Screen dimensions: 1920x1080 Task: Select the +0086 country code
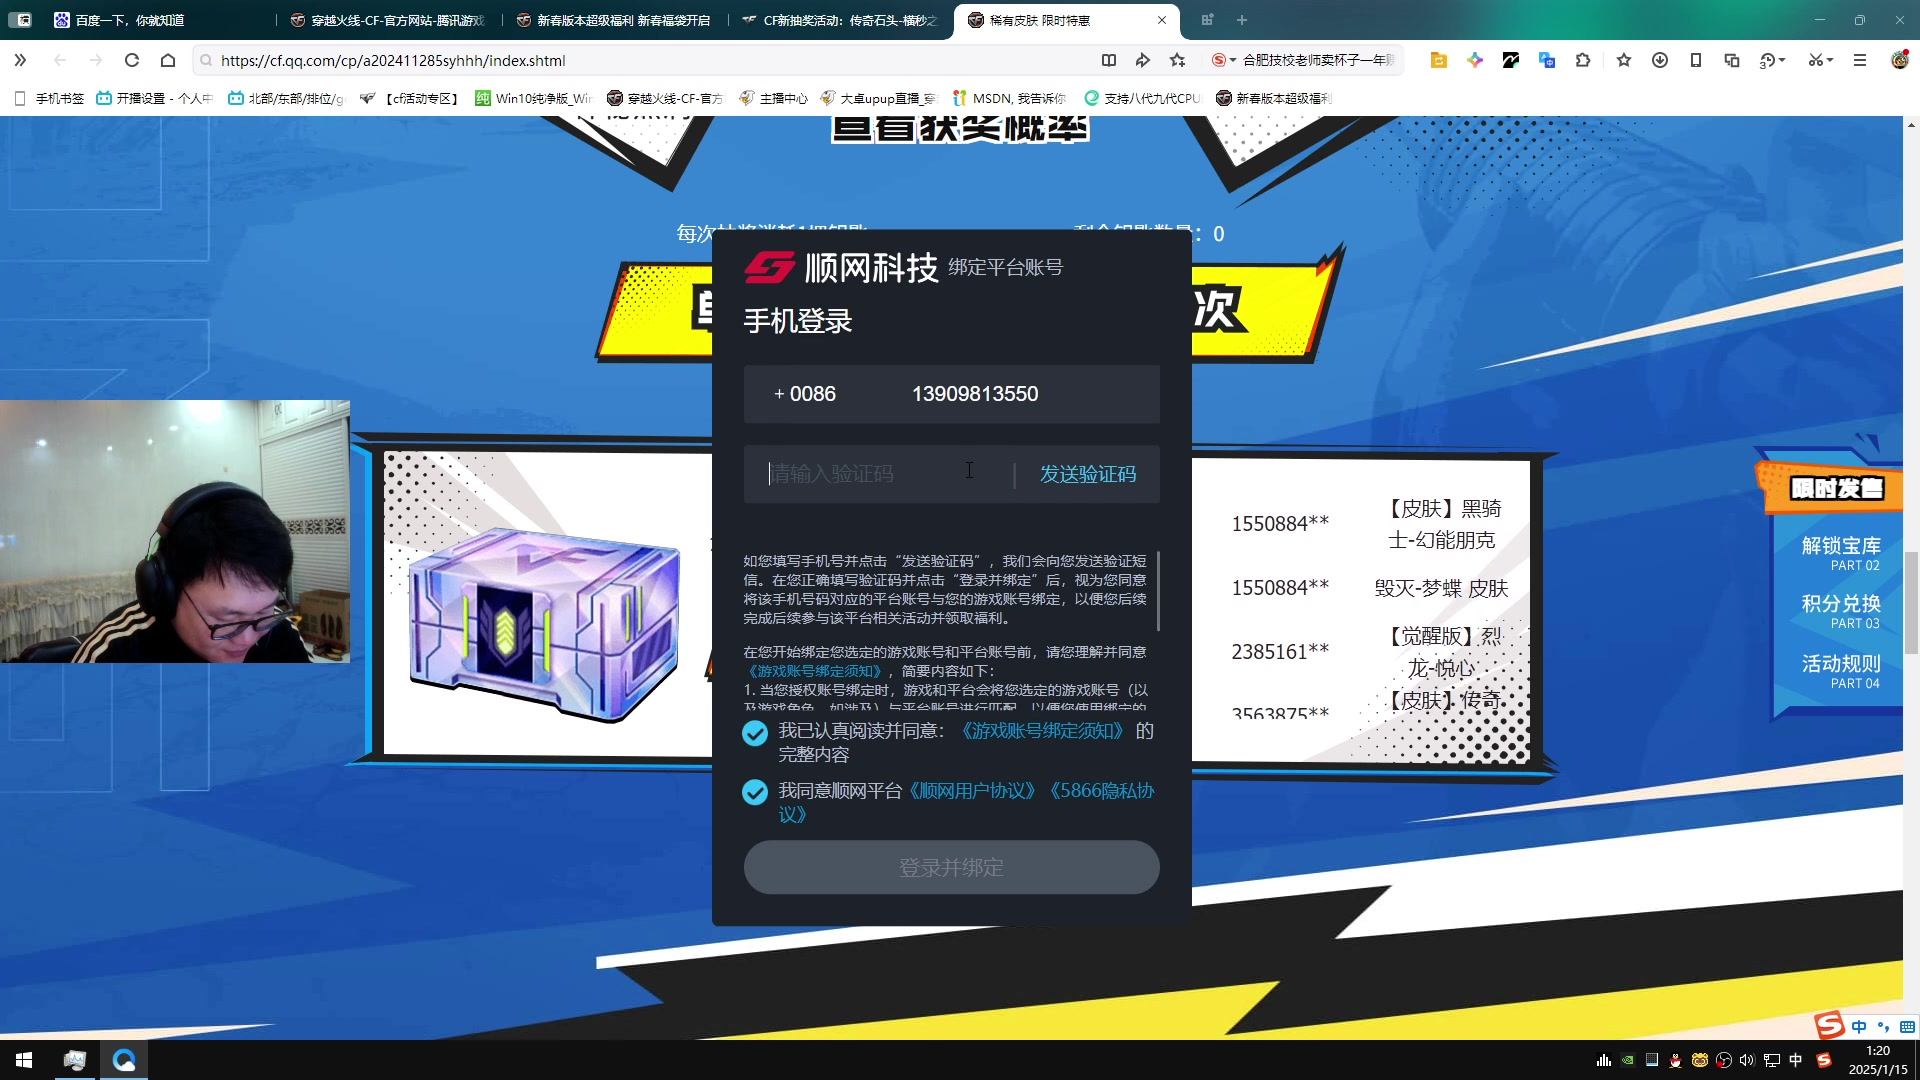(805, 394)
